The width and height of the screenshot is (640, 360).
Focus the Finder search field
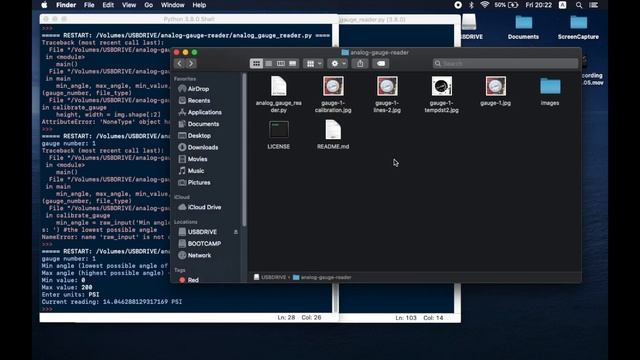[x=505, y=63]
